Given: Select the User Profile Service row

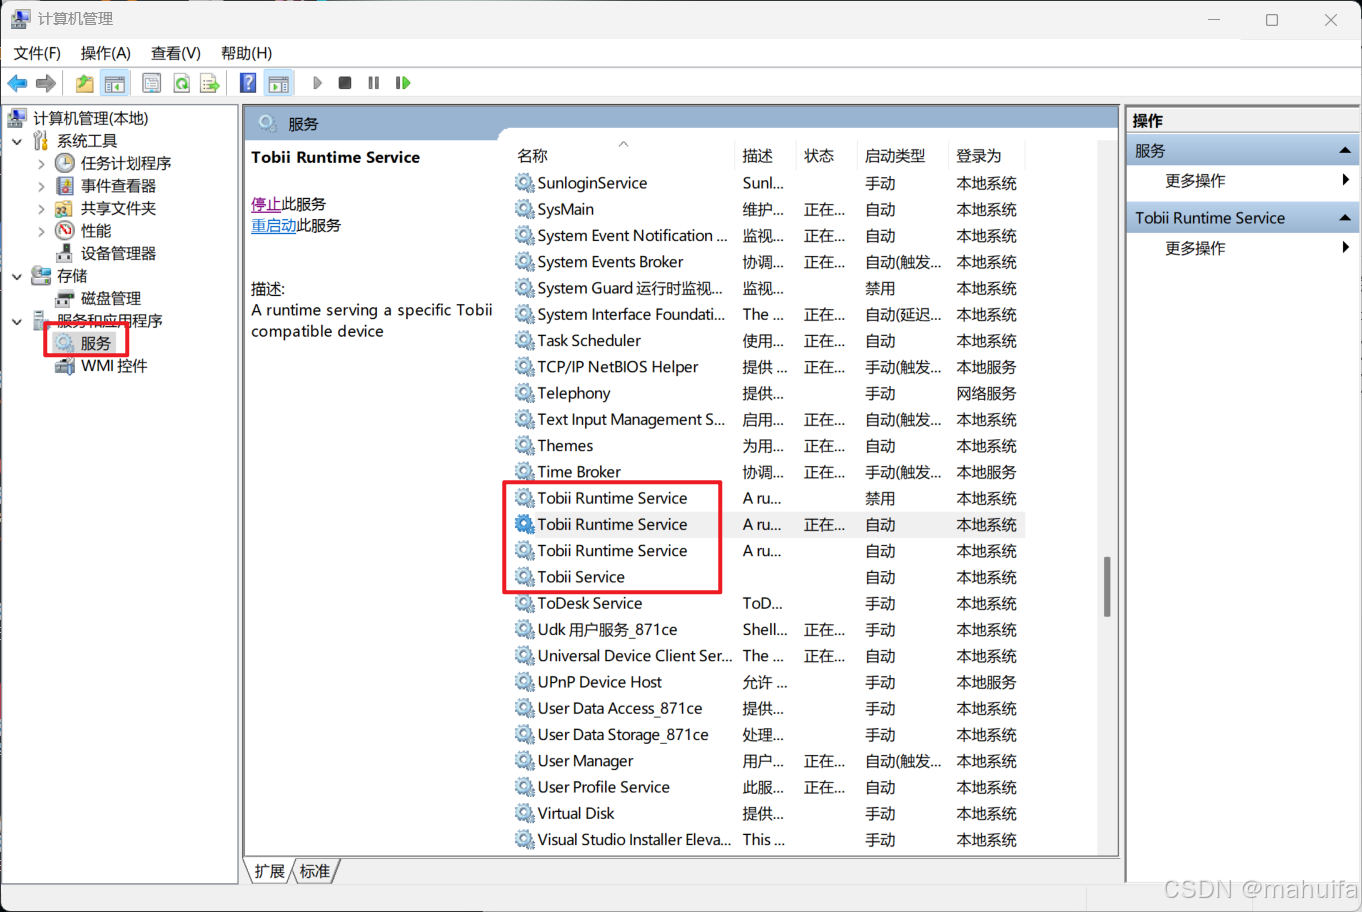Looking at the screenshot, I should point(768,787).
